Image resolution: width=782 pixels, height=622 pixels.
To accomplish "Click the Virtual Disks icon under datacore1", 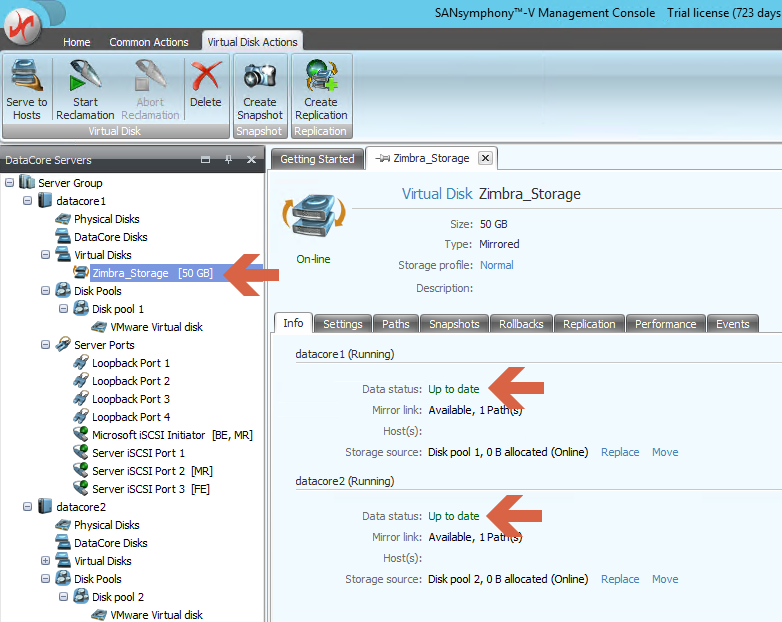I will tap(63, 254).
